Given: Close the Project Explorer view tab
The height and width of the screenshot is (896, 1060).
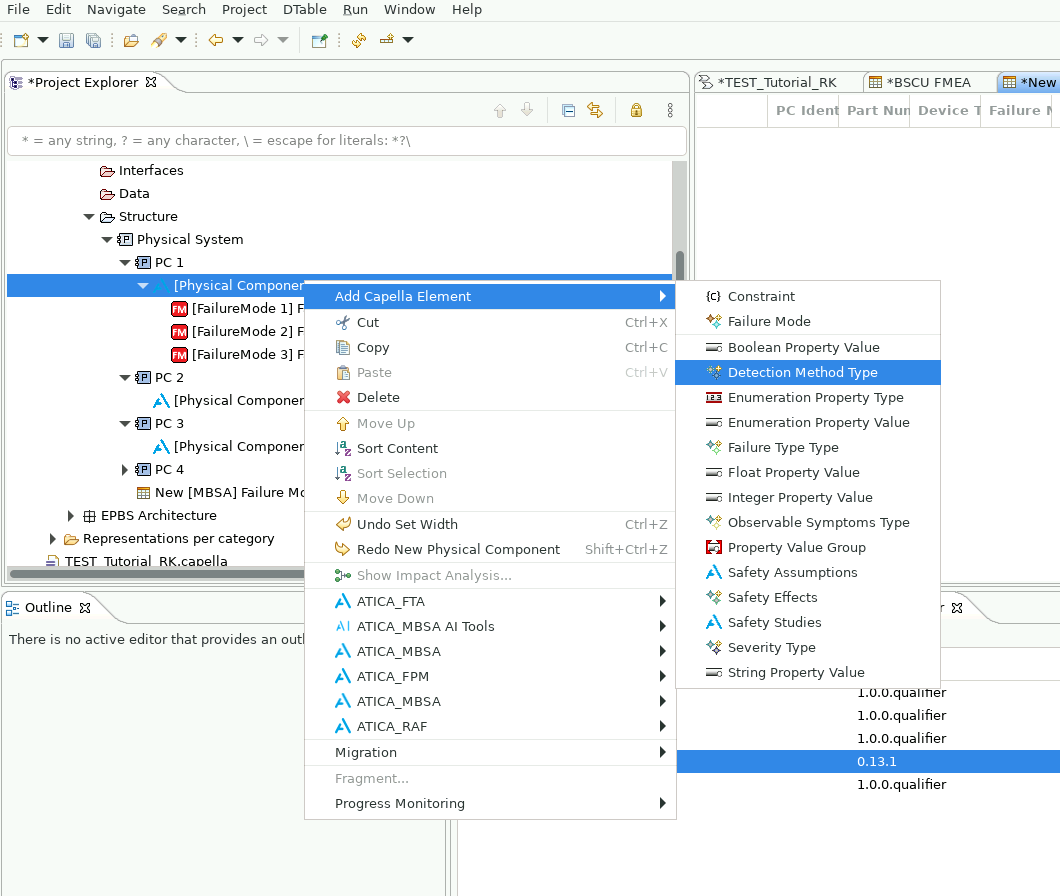Looking at the screenshot, I should coord(151,82).
